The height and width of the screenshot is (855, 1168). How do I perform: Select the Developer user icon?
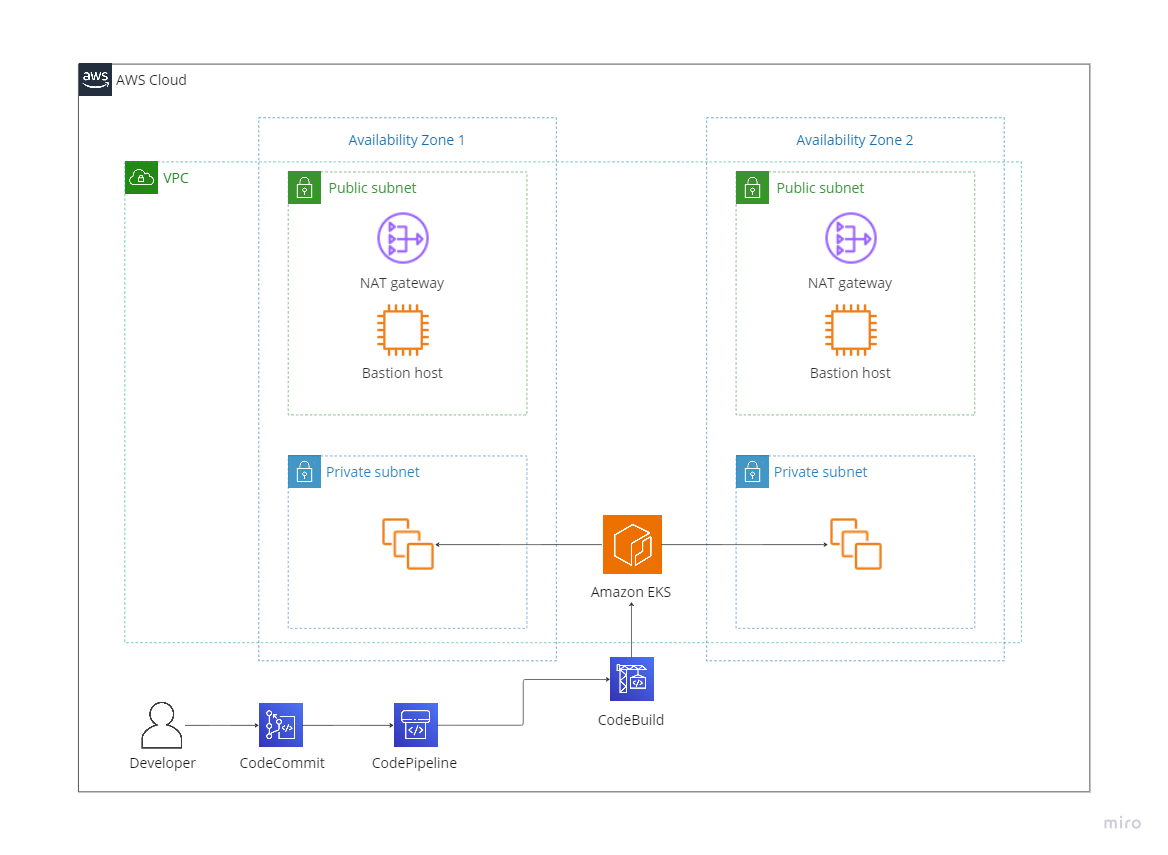coord(162,725)
